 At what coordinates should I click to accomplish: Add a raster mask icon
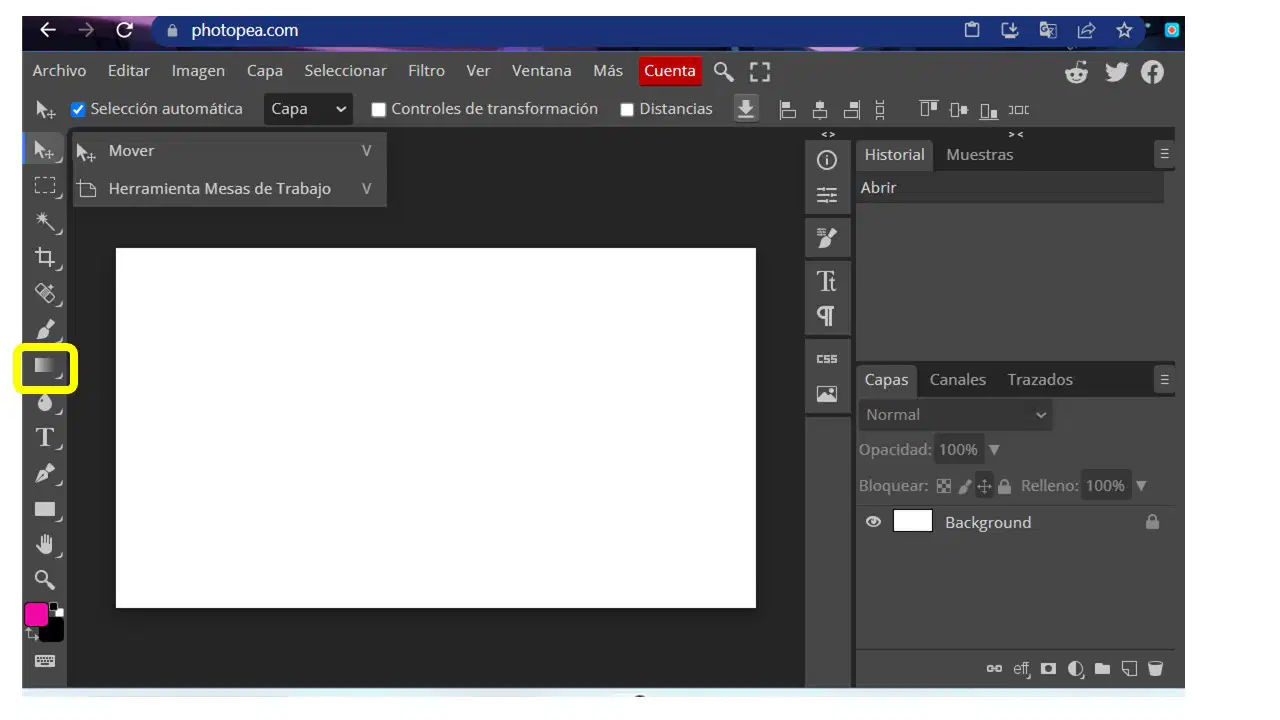point(1048,669)
